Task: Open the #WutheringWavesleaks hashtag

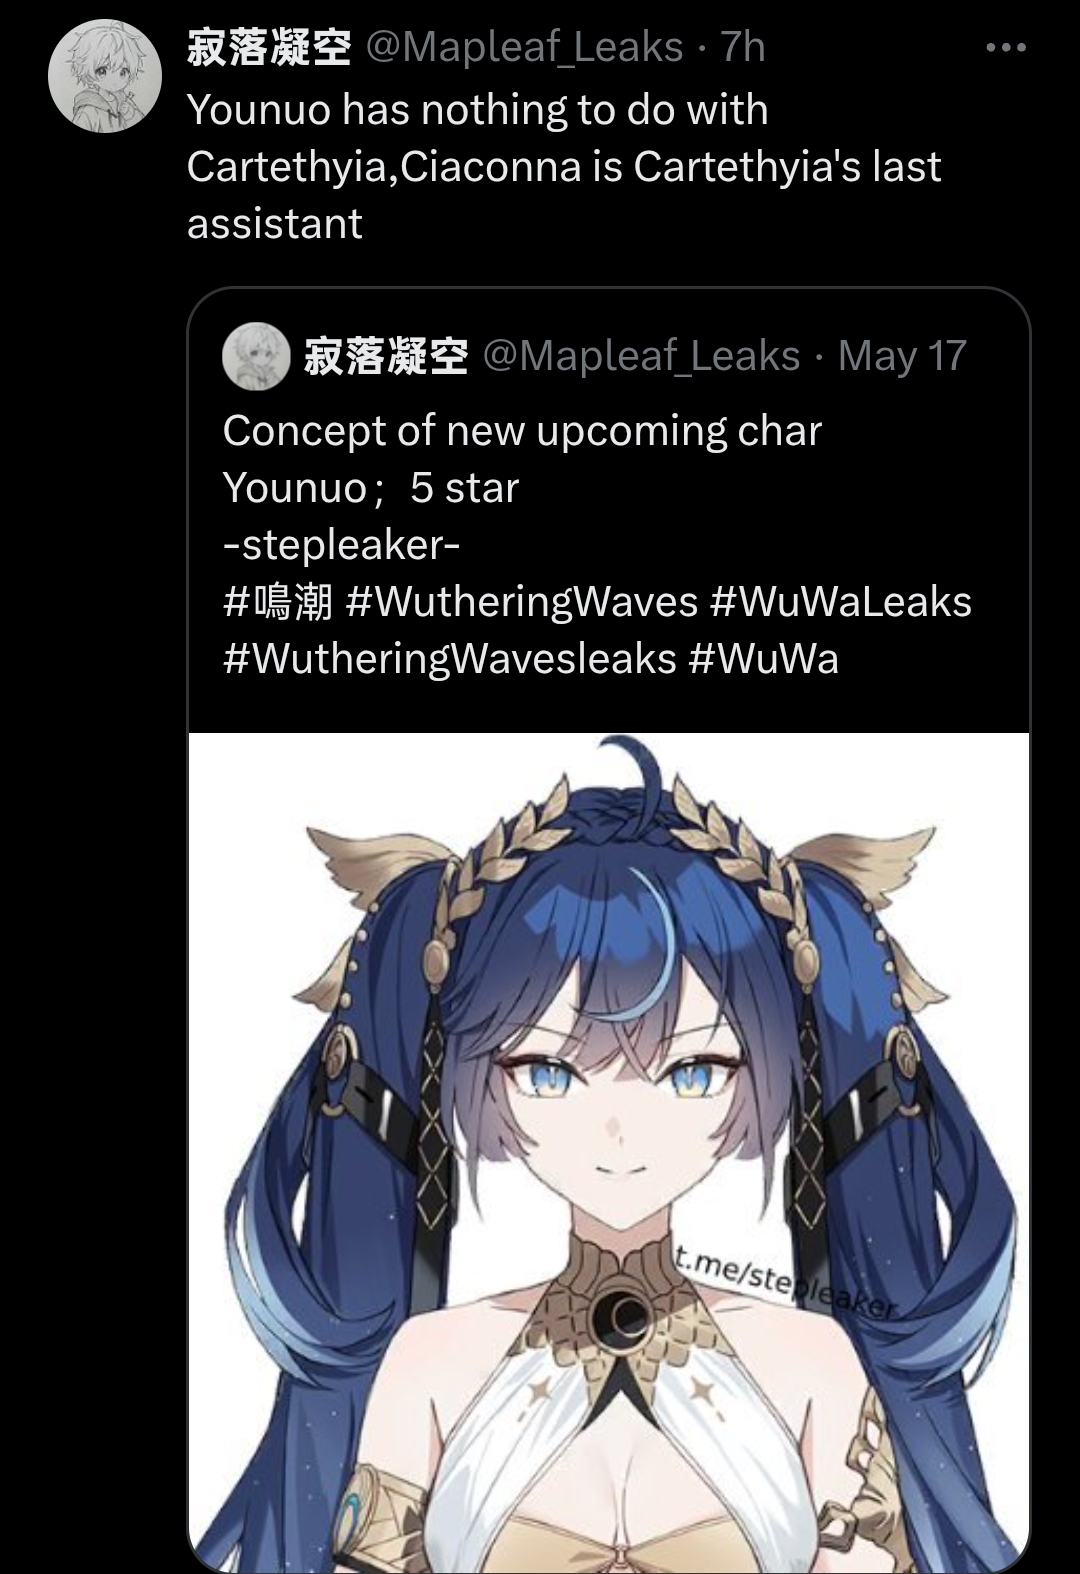Action: [449, 659]
